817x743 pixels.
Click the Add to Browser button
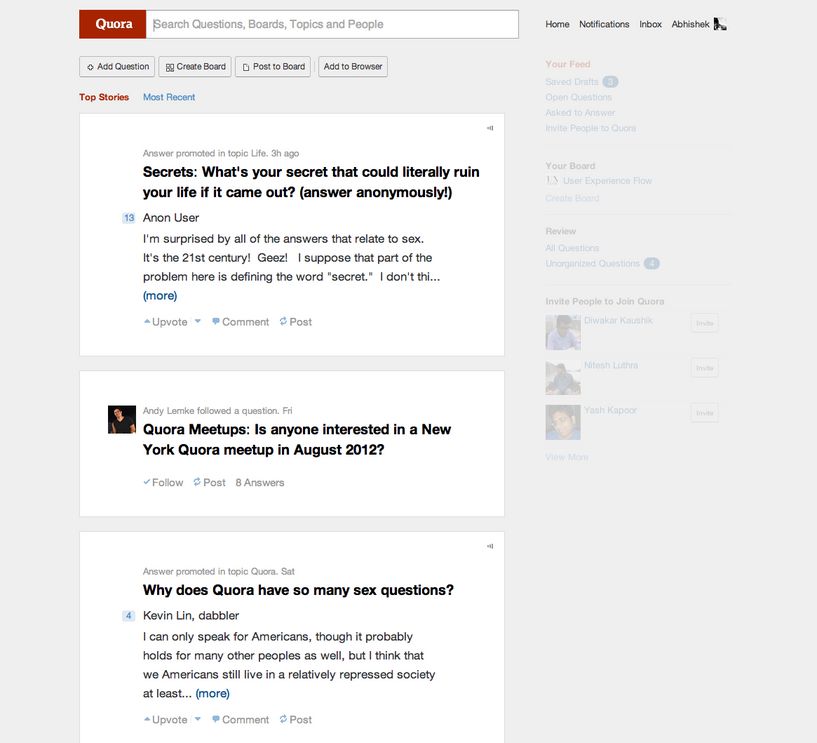(x=353, y=67)
